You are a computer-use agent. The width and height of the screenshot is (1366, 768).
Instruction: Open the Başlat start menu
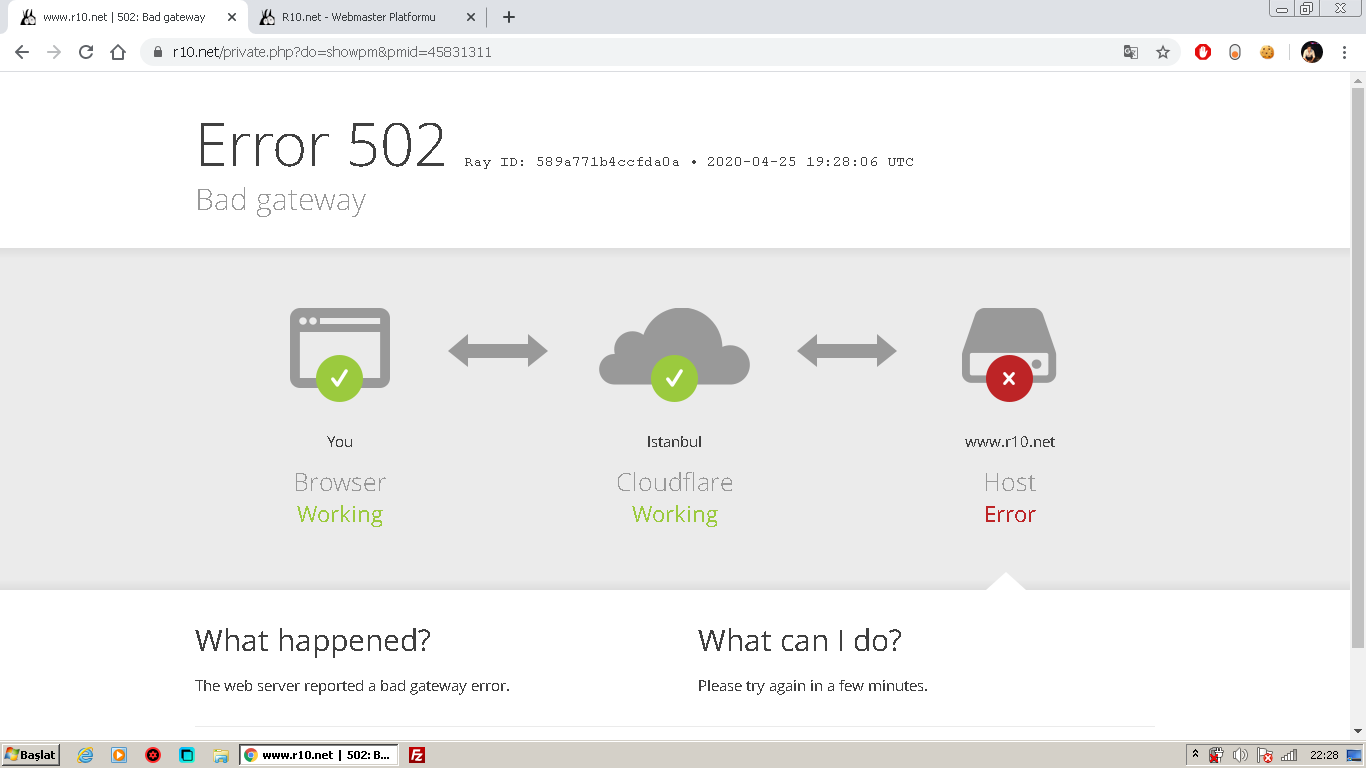[31, 755]
